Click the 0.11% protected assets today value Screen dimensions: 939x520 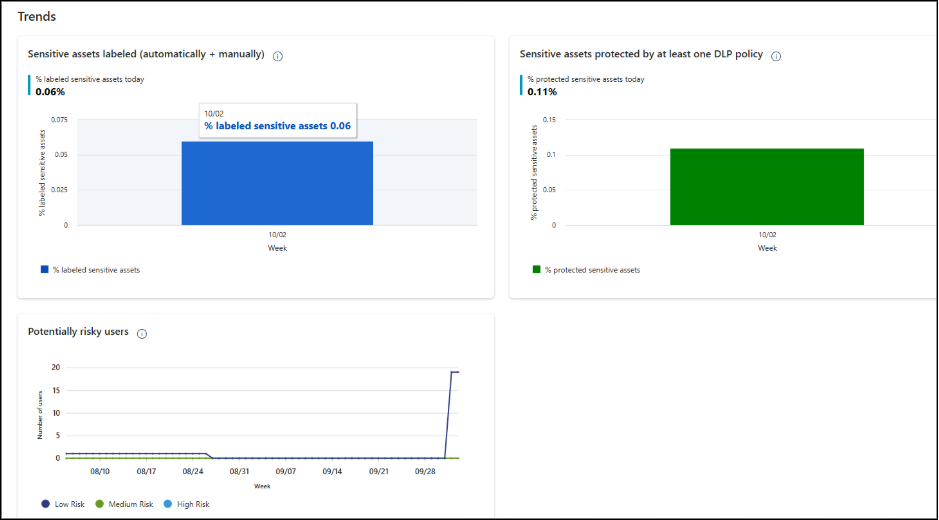point(542,92)
